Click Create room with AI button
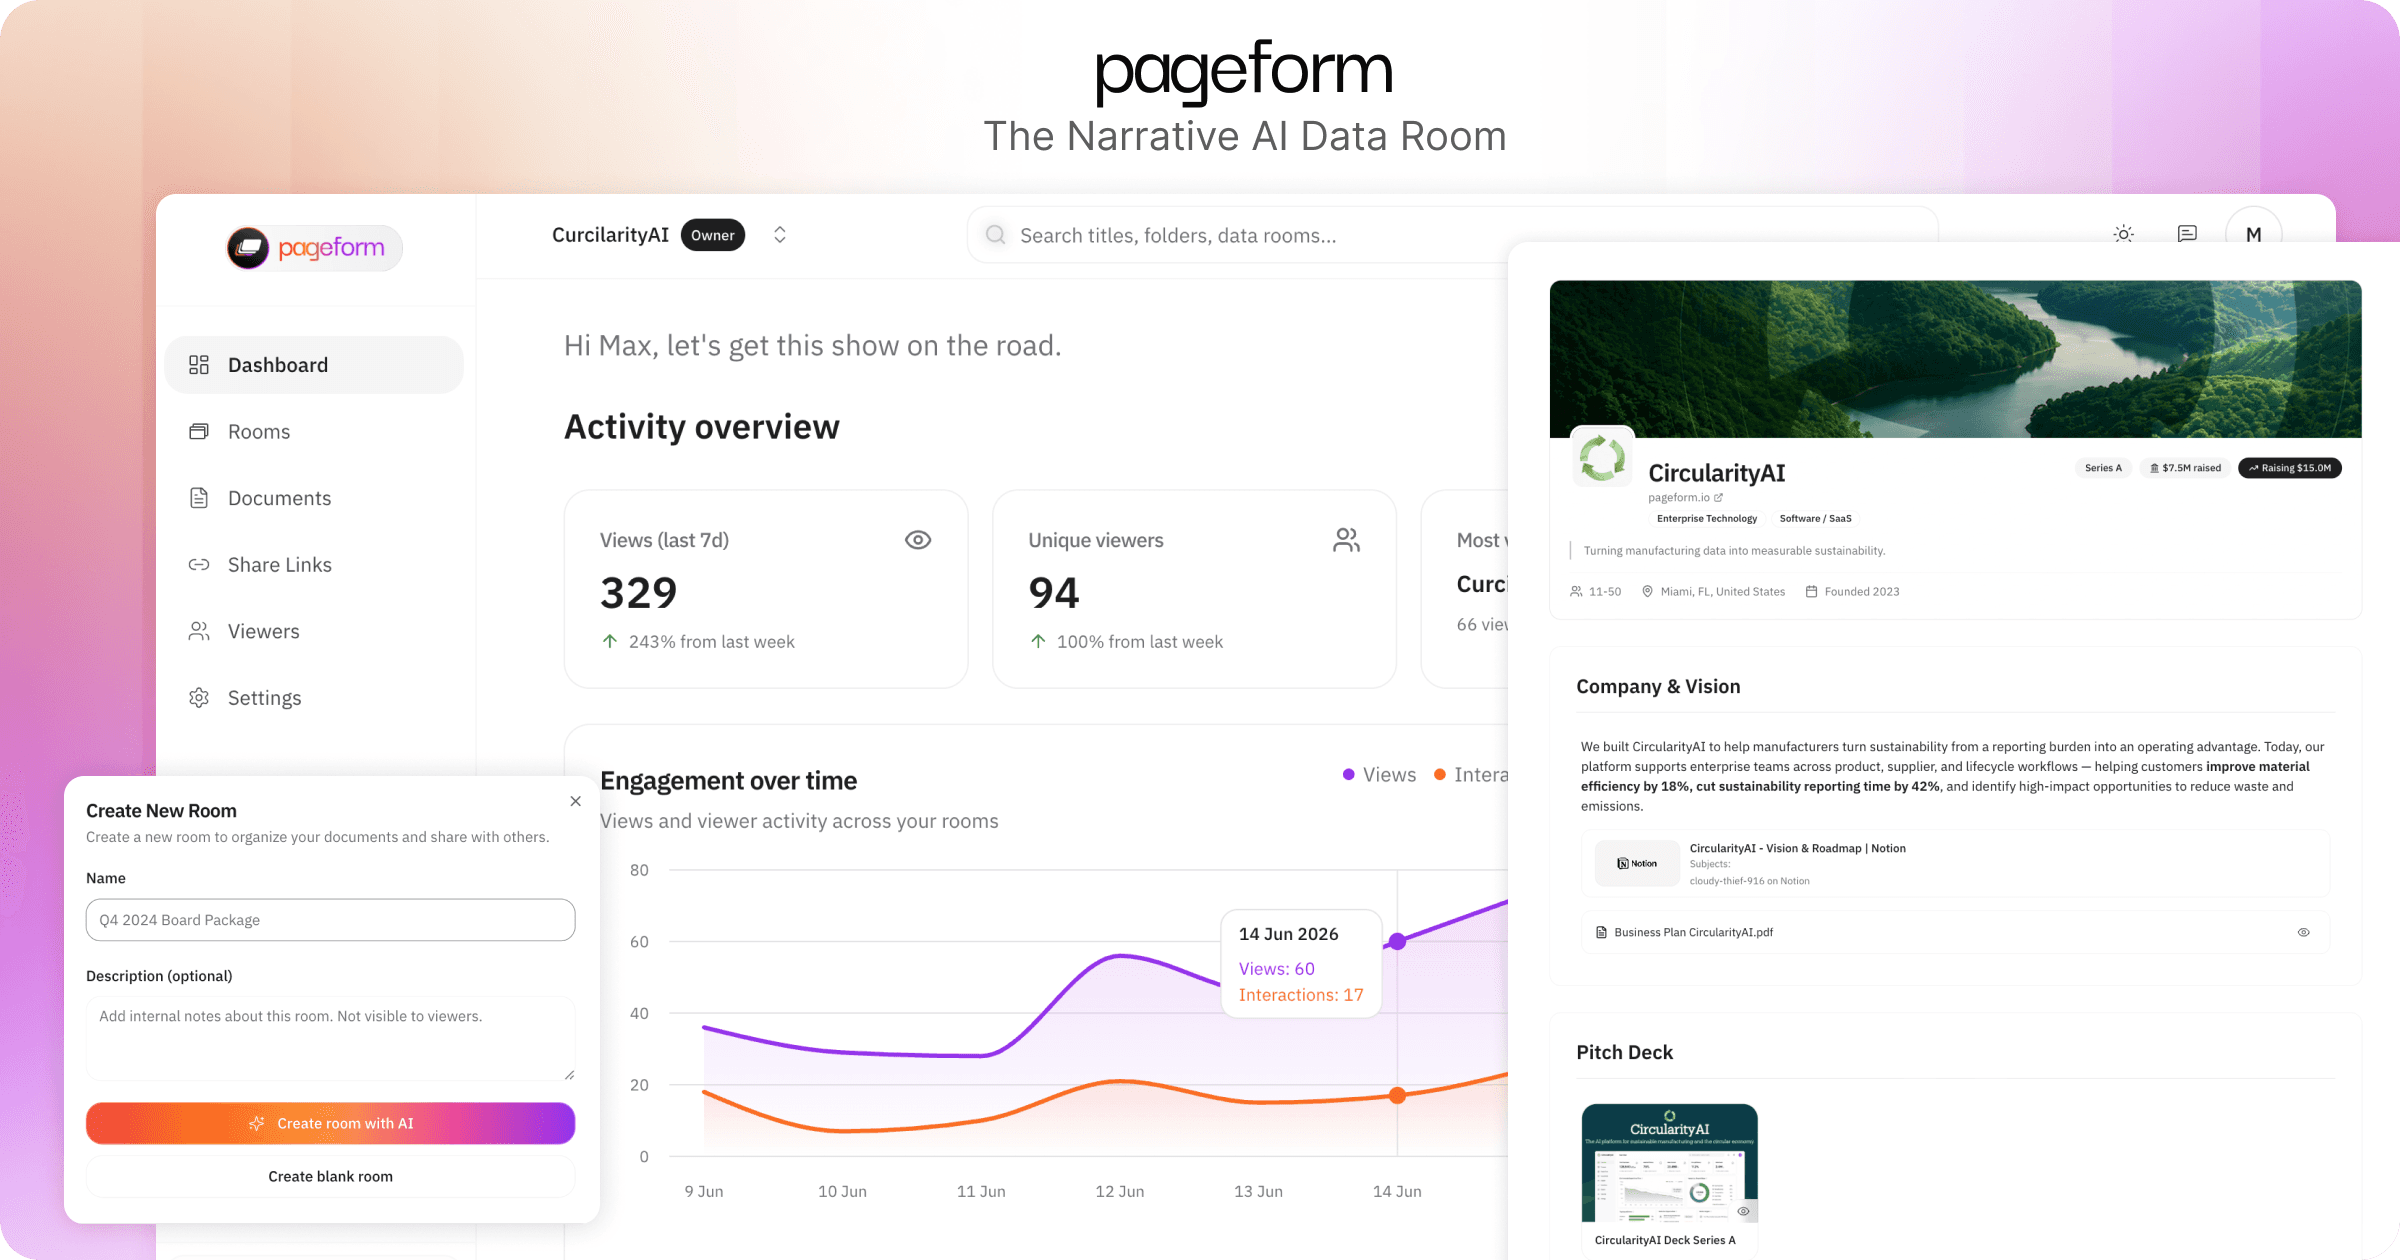Image resolution: width=2400 pixels, height=1260 pixels. pyautogui.click(x=330, y=1123)
